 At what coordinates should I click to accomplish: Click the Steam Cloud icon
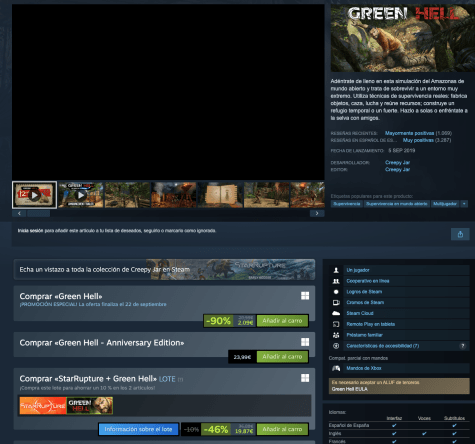(x=336, y=313)
